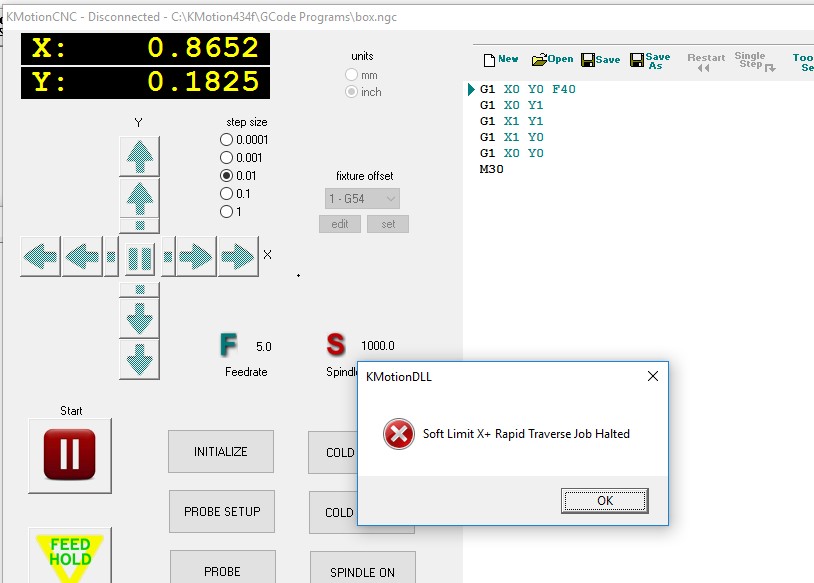The height and width of the screenshot is (583, 814).
Task: Select the 0.001 step size
Action: 226,158
